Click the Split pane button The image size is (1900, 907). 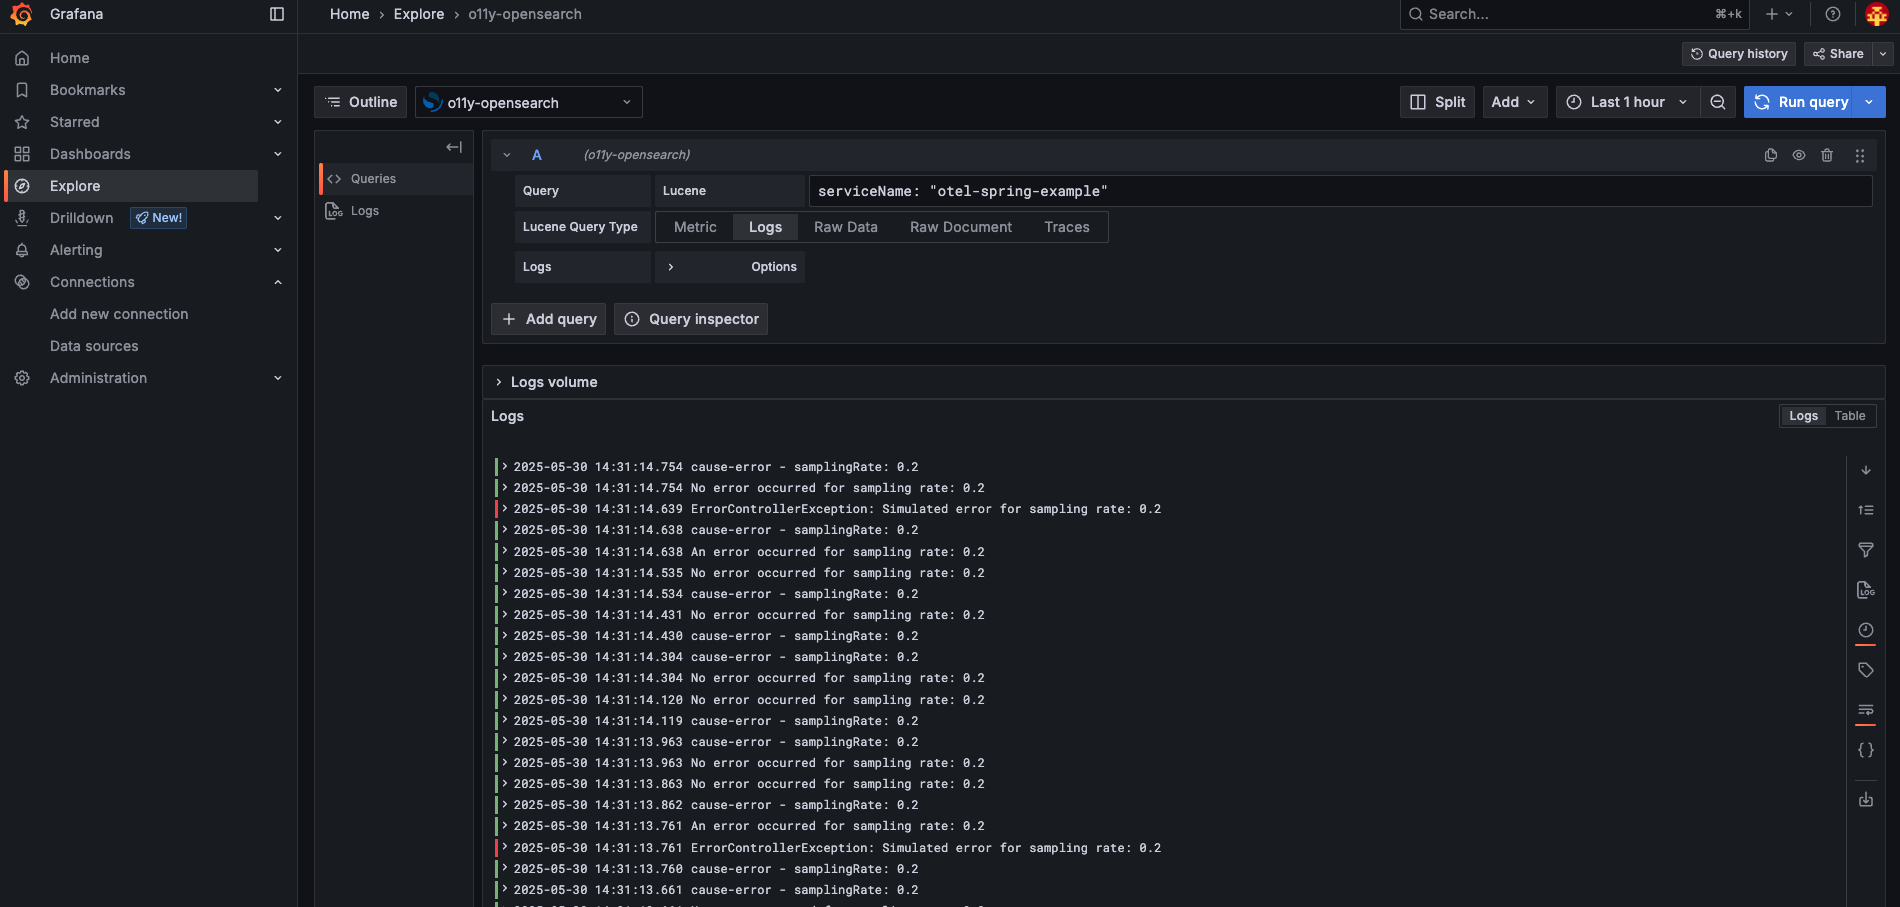coord(1437,102)
